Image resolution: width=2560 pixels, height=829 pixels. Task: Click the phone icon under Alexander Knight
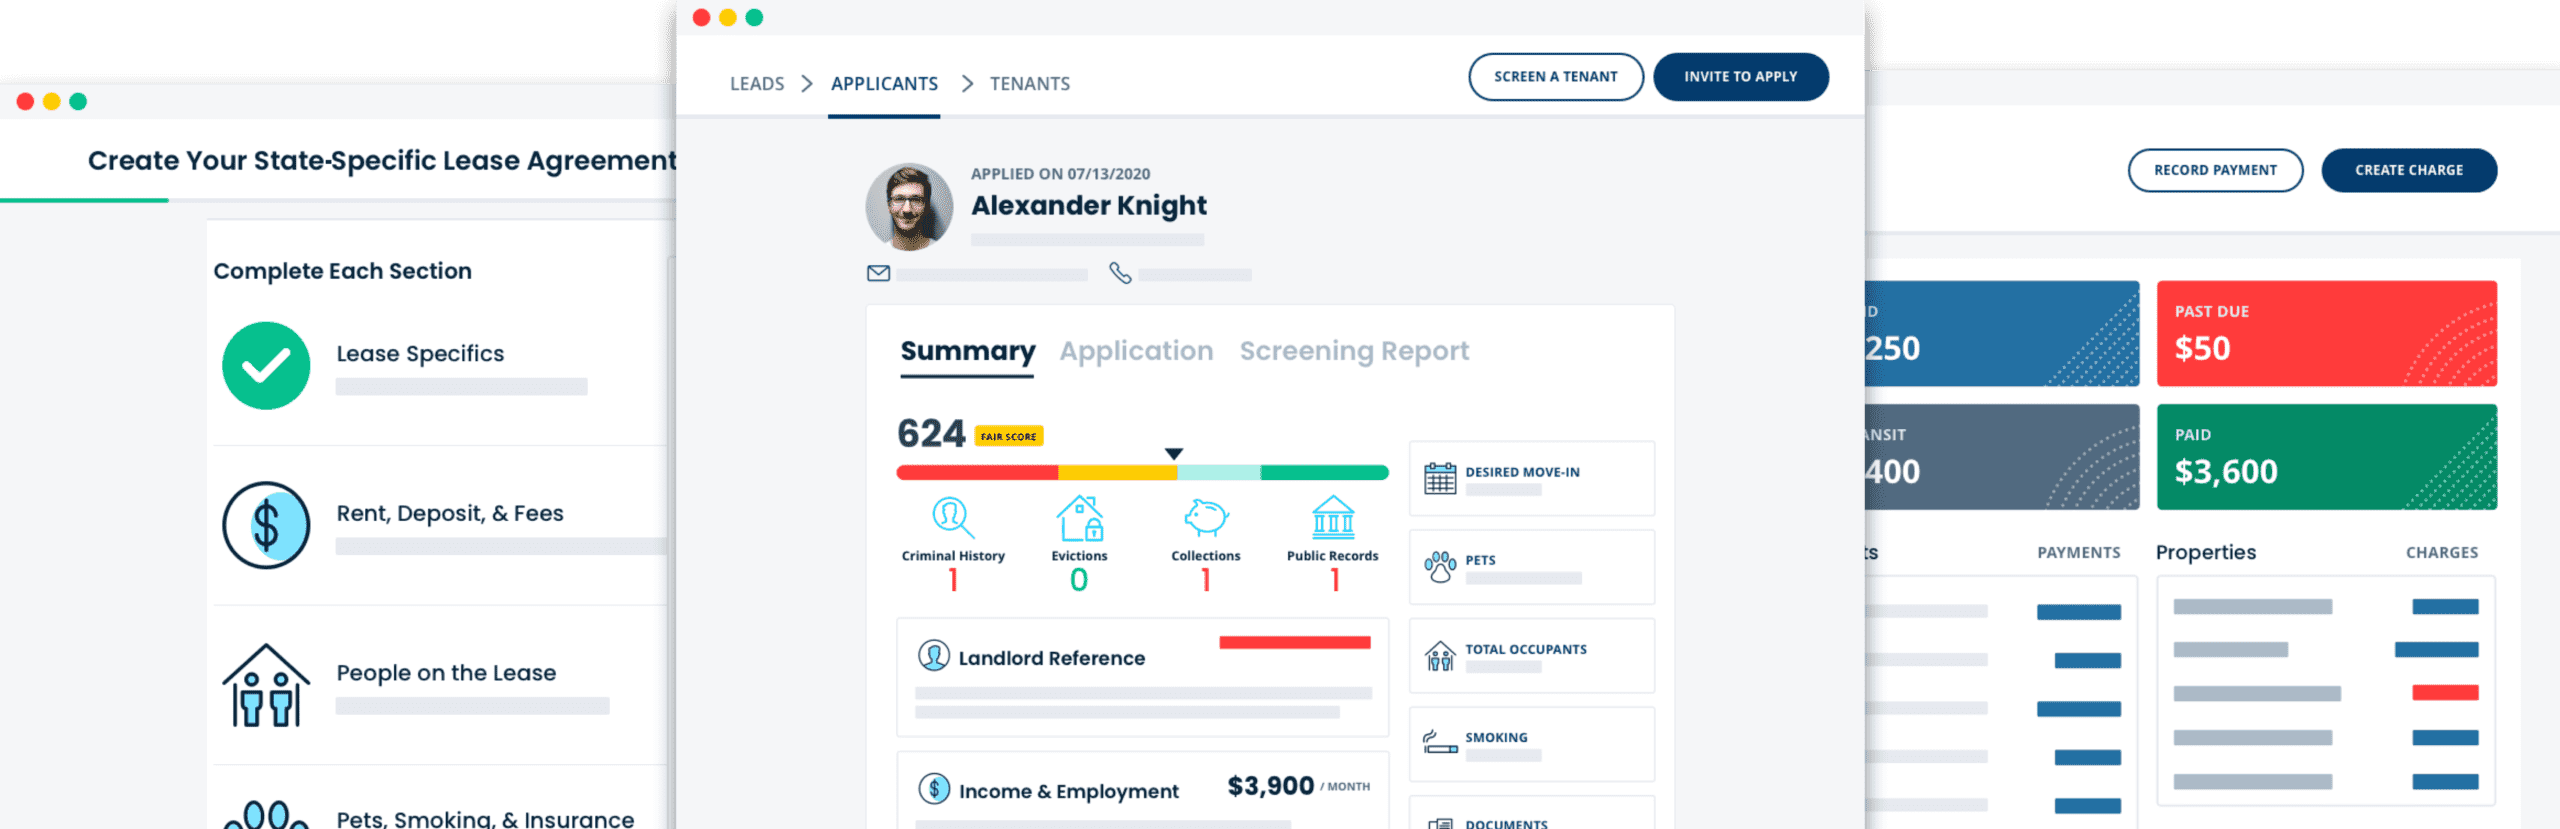(x=1120, y=273)
